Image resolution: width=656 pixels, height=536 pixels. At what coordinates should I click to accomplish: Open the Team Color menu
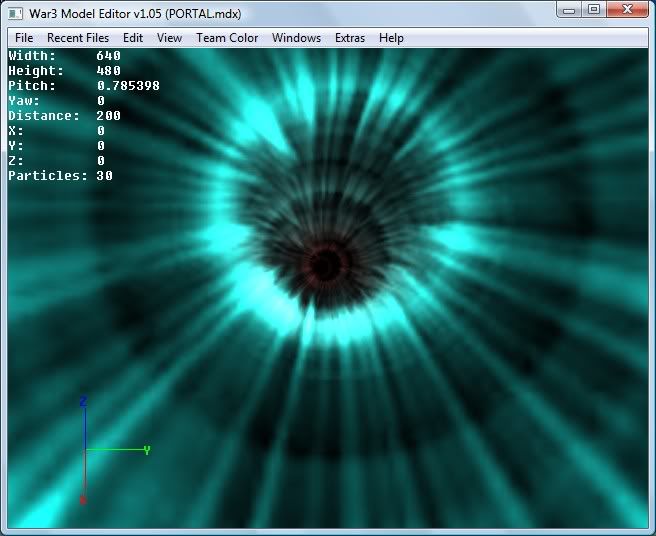227,38
